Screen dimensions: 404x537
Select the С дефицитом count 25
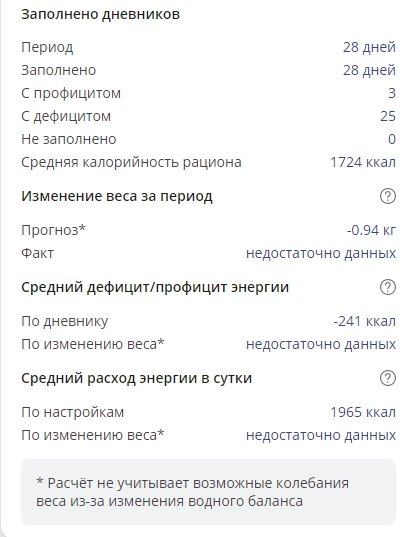pos(388,116)
